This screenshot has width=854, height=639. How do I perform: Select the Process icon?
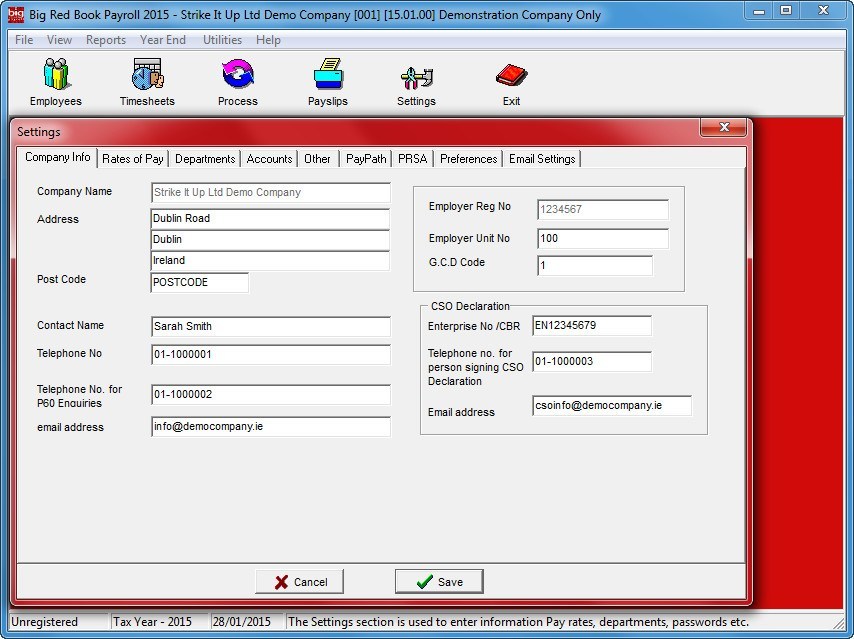237,82
